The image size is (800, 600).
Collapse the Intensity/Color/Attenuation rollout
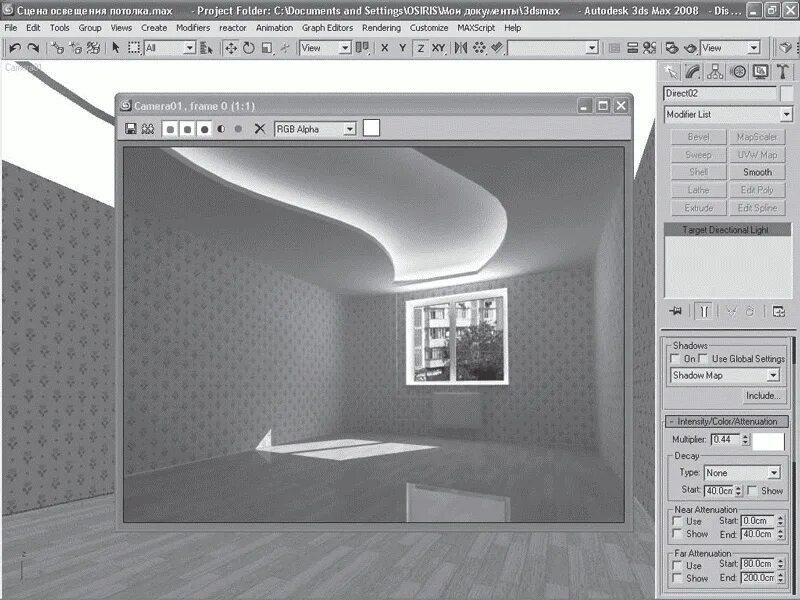point(727,421)
